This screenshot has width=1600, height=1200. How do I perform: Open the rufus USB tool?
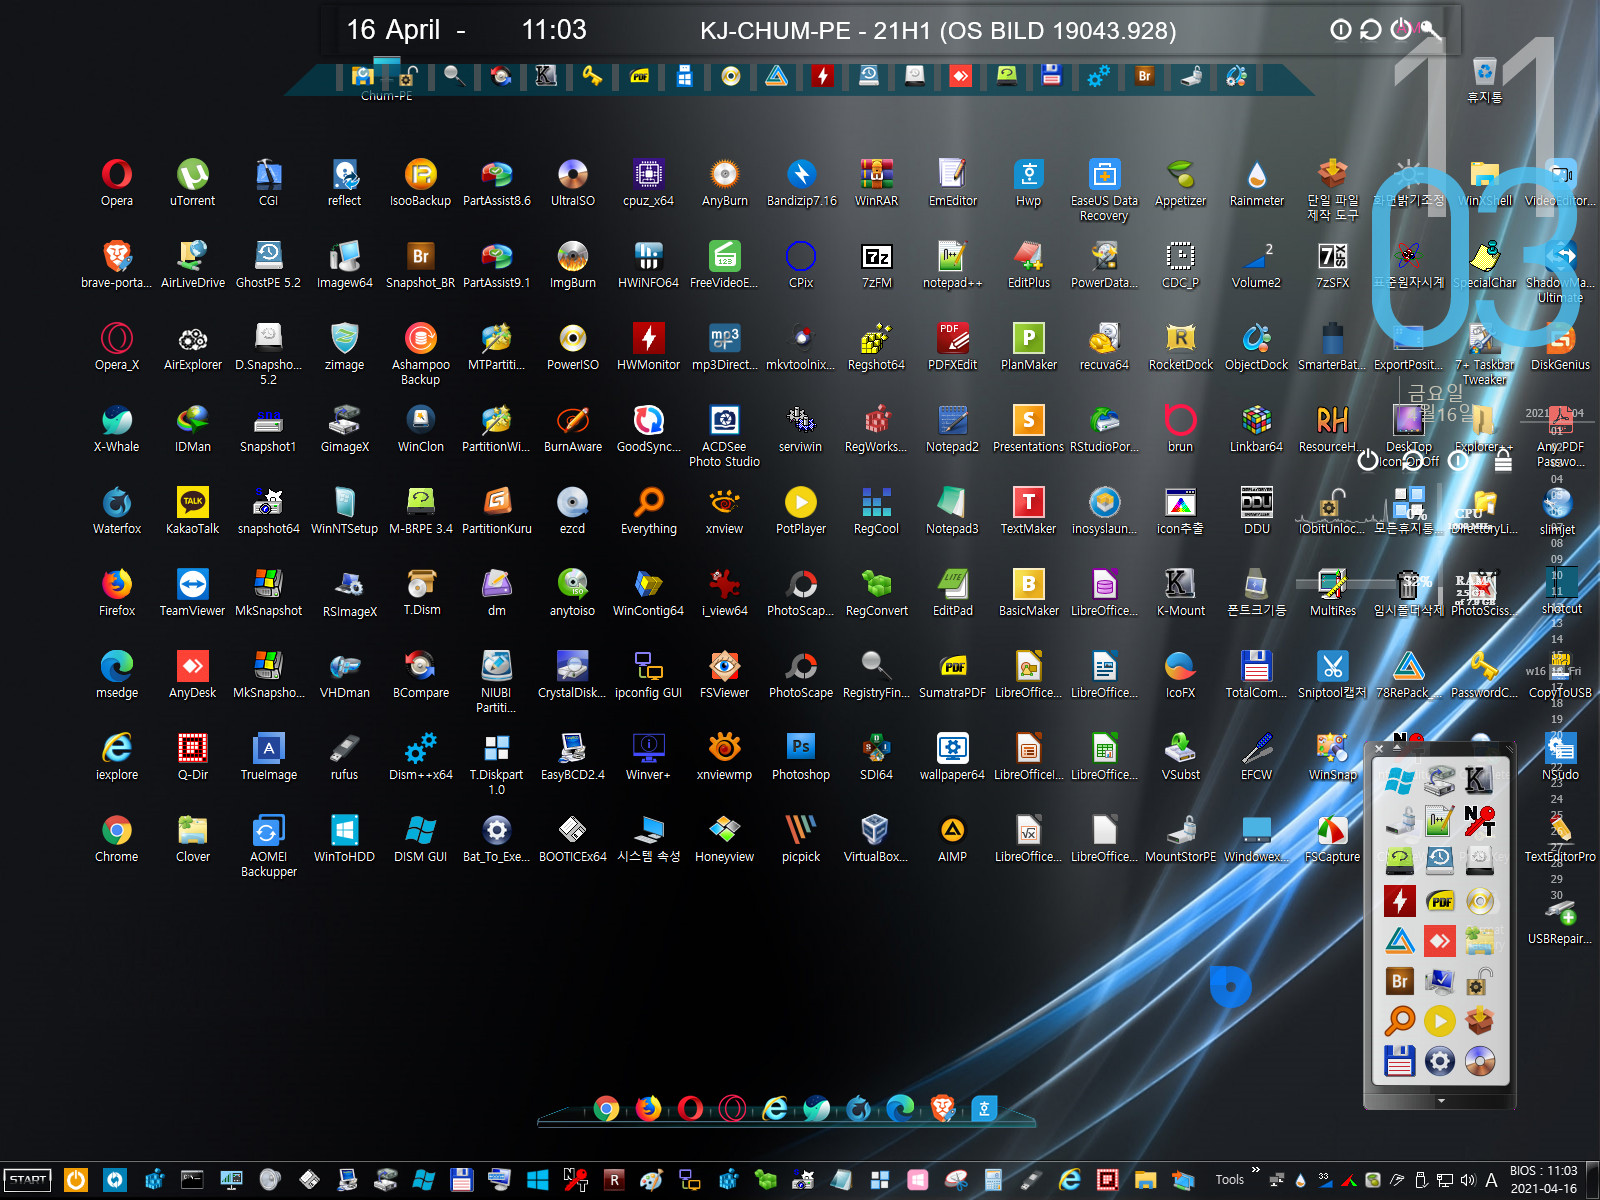[345, 756]
